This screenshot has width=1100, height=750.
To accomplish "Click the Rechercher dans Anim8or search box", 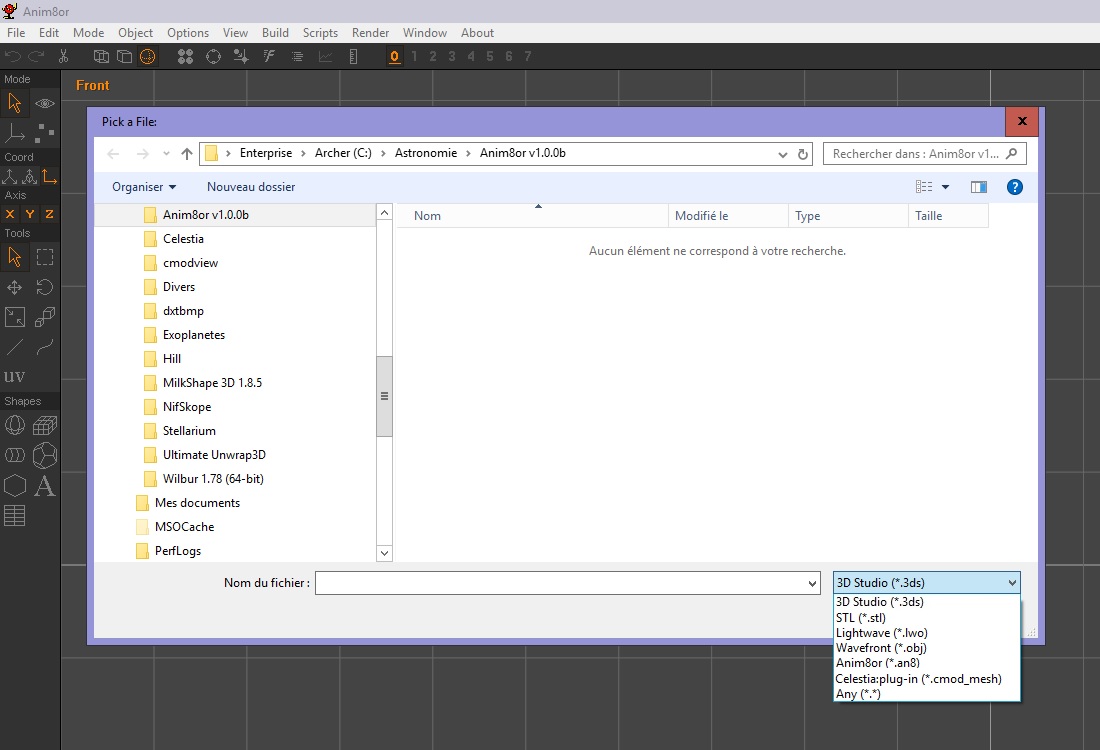I will pyautogui.click(x=925, y=154).
